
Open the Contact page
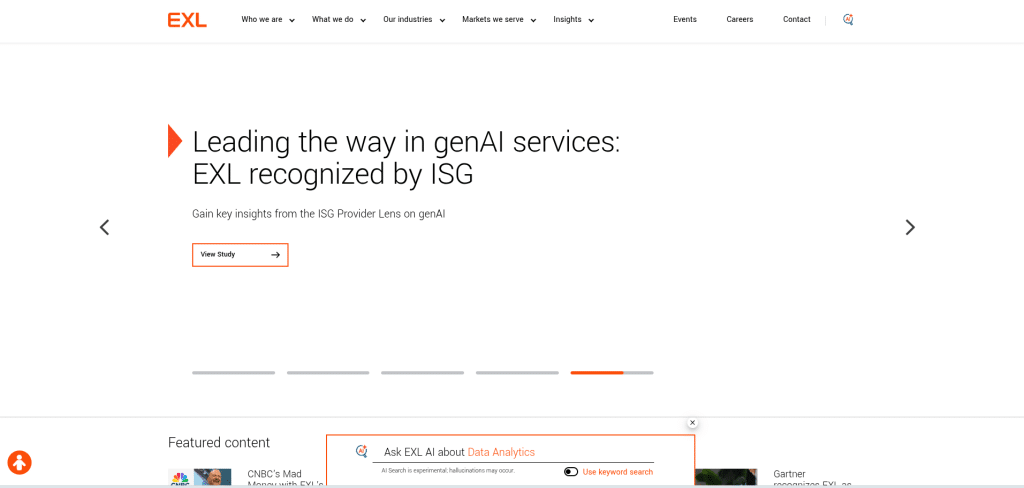click(x=797, y=20)
